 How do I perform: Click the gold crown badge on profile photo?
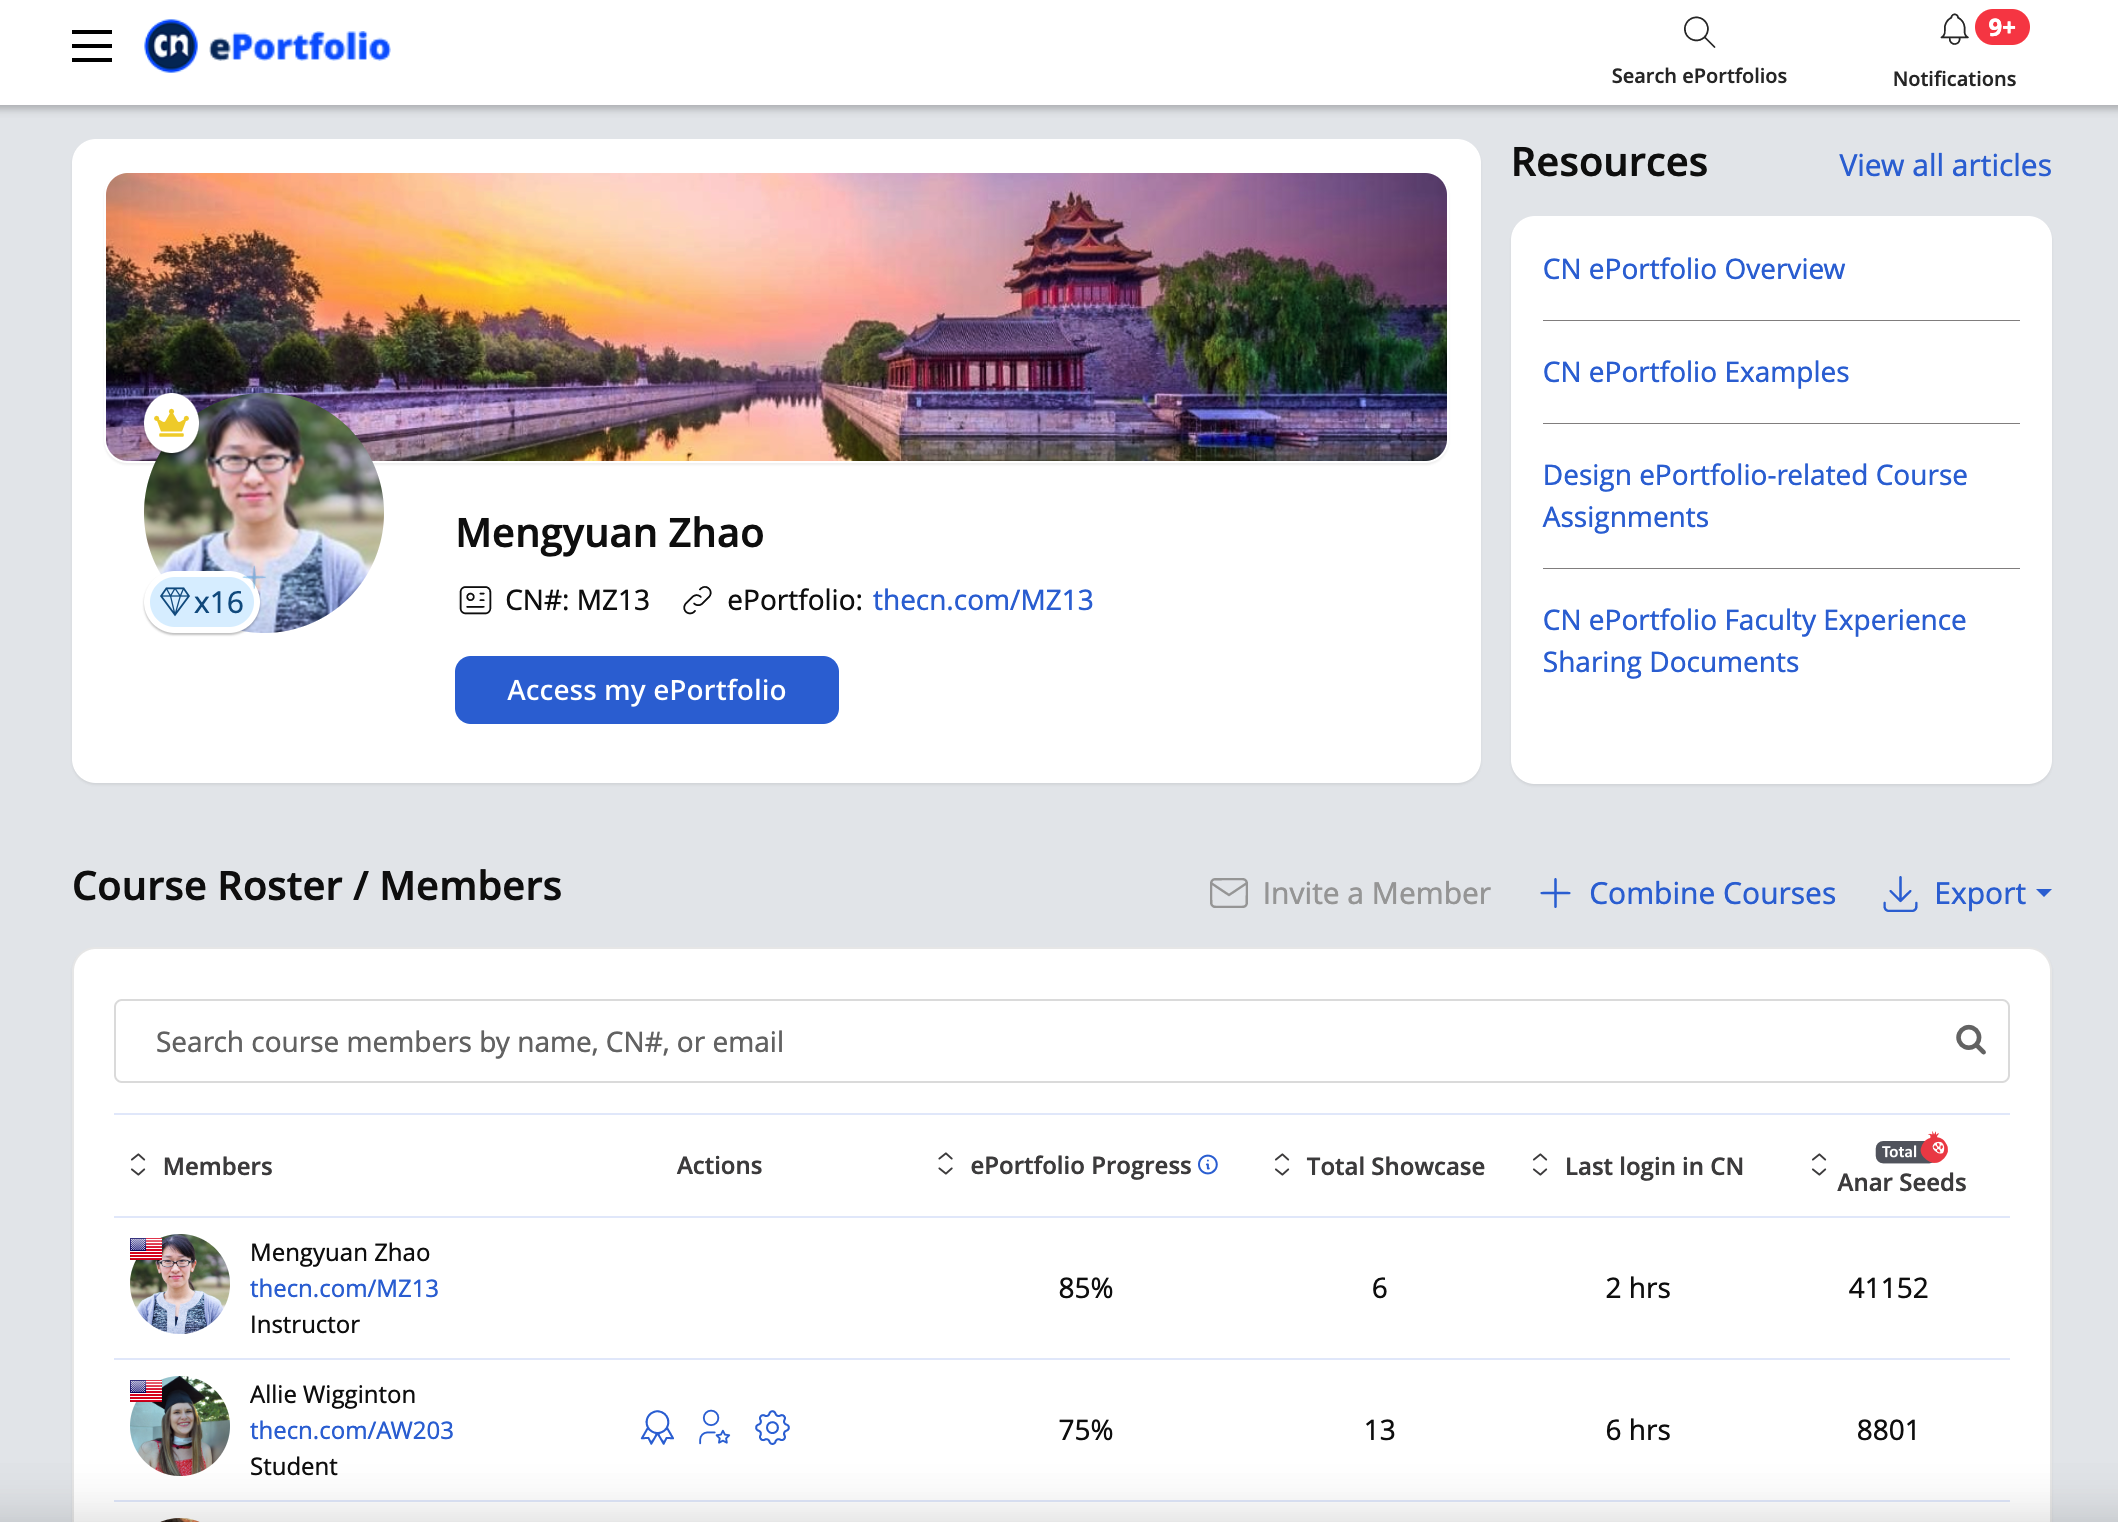point(172,424)
